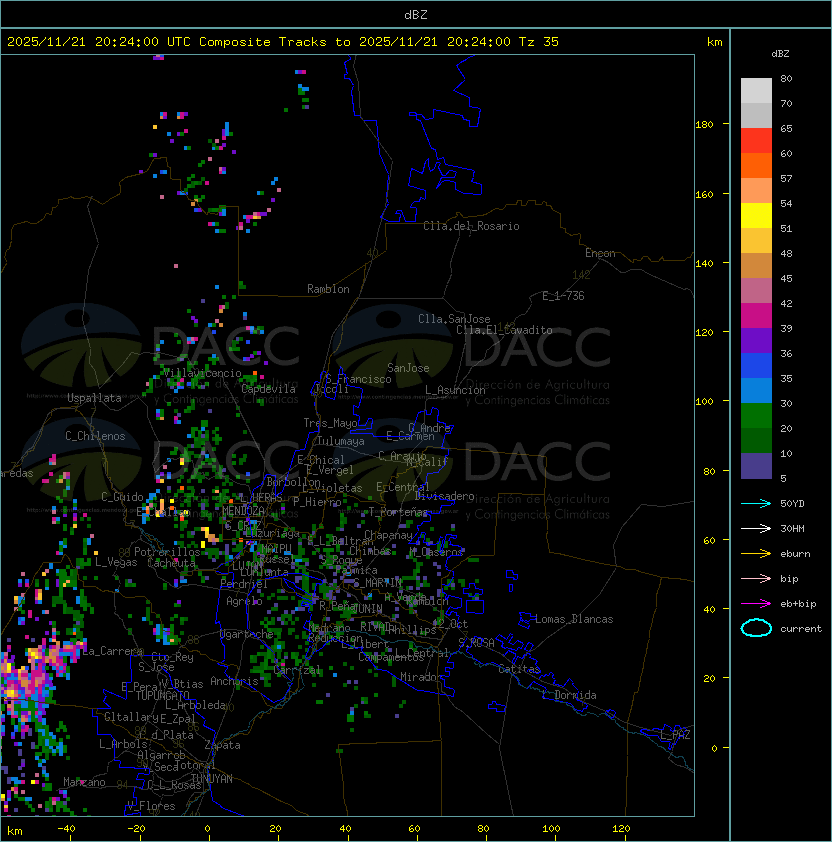This screenshot has height=842, width=832.
Task: Click the 'E_1-736' map label
Action: pos(563,296)
